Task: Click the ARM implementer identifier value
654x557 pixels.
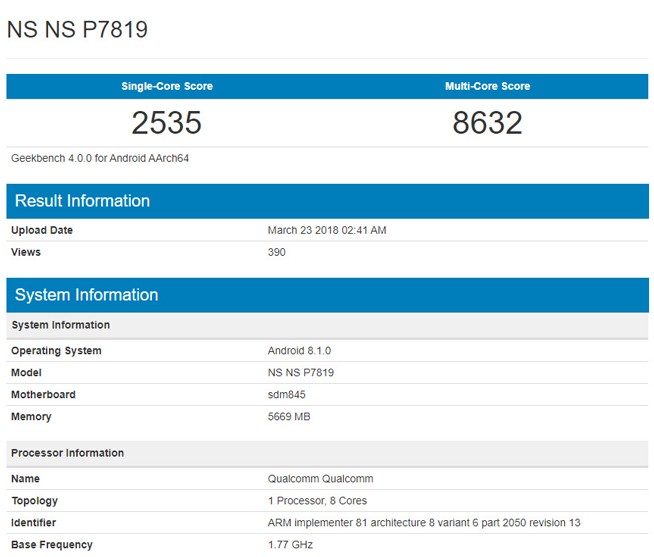Action: (424, 523)
